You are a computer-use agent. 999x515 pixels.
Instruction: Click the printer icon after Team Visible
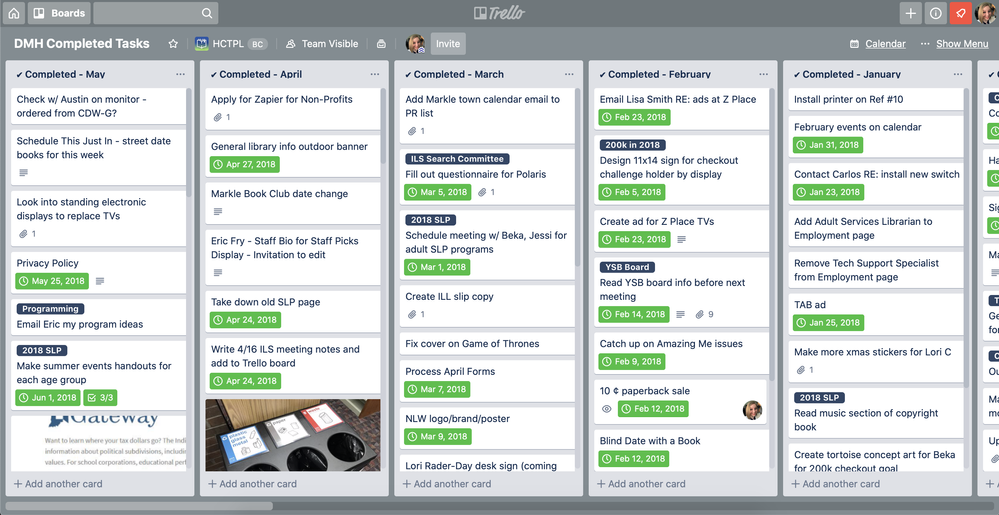pyautogui.click(x=381, y=44)
